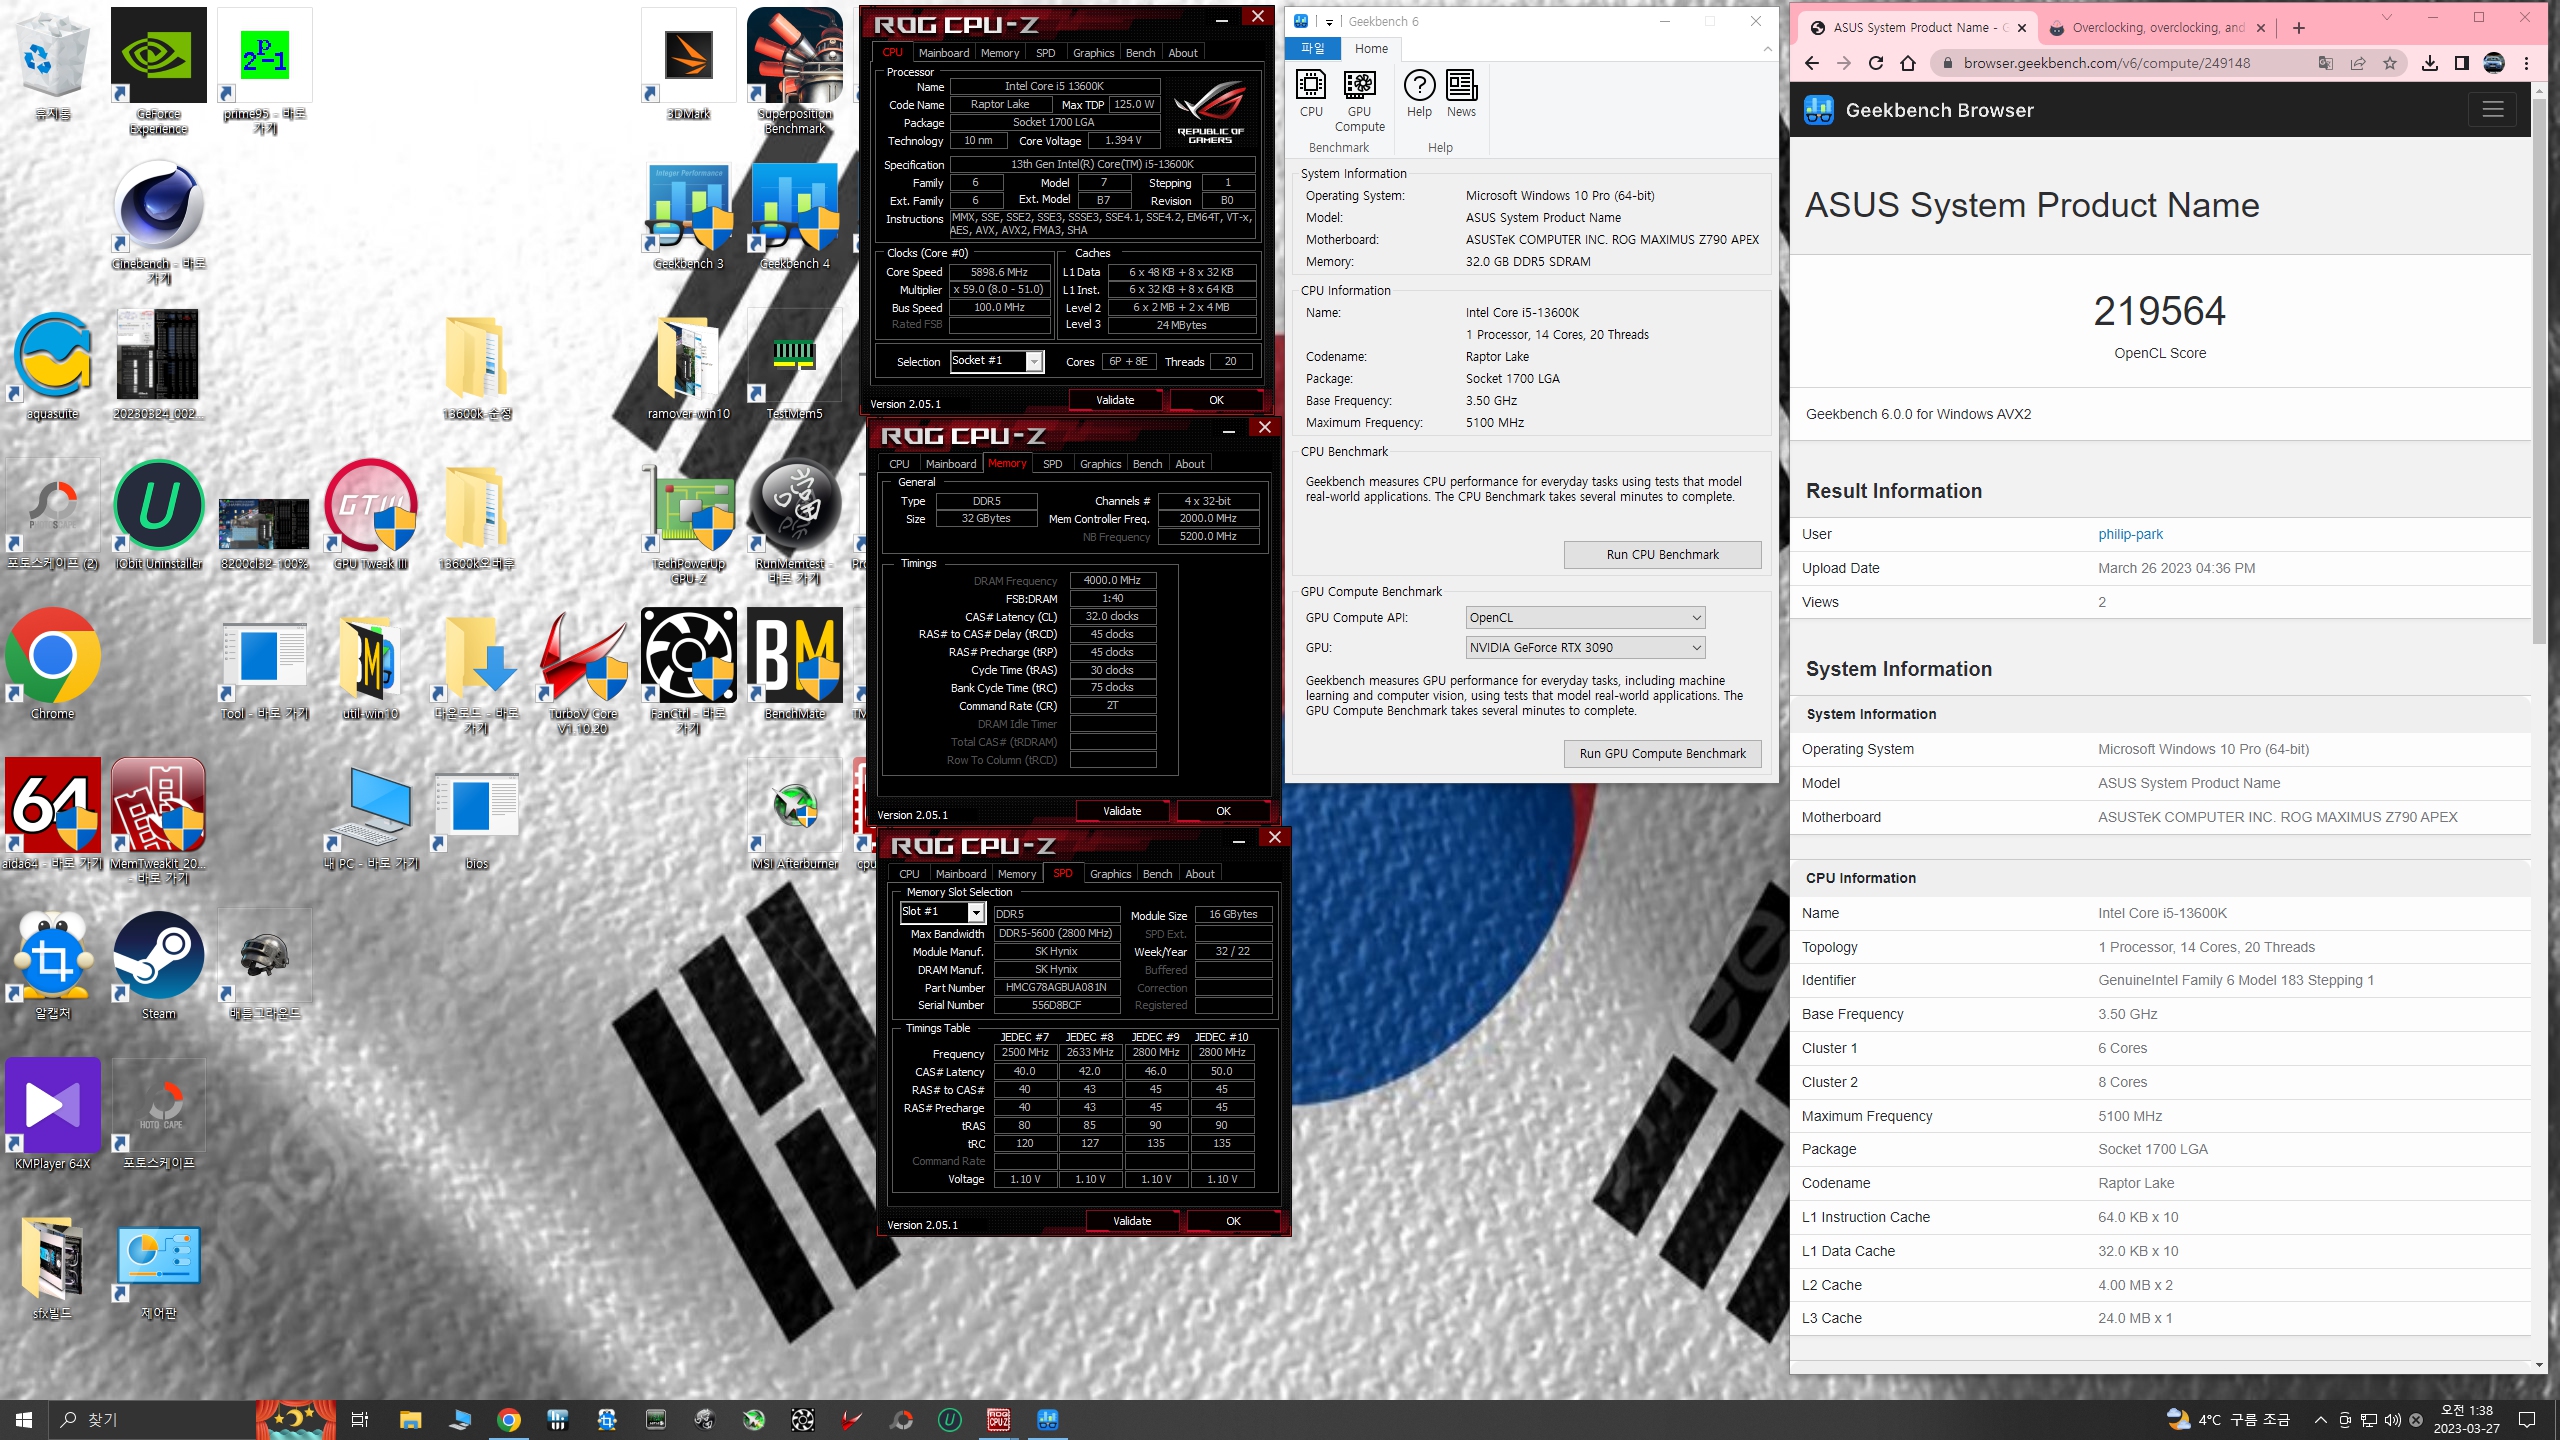This screenshot has height=1440, width=2560.
Task: Open a new Chrome tab
Action: pyautogui.click(x=2299, y=28)
